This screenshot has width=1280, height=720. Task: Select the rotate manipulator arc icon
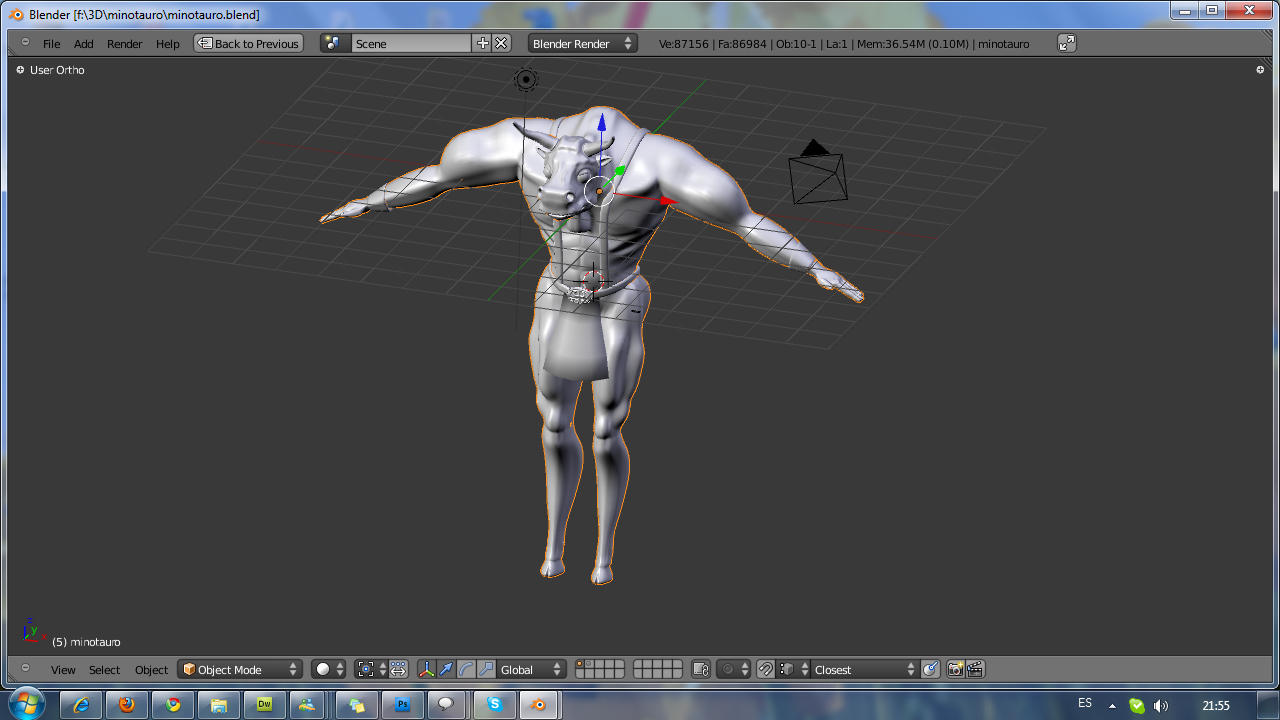pyautogui.click(x=466, y=669)
